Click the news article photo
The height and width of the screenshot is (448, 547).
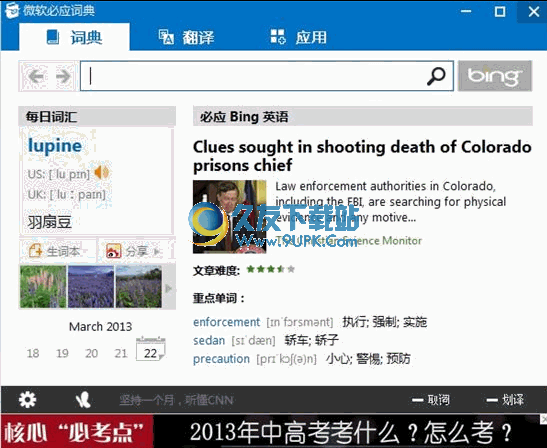pos(230,216)
